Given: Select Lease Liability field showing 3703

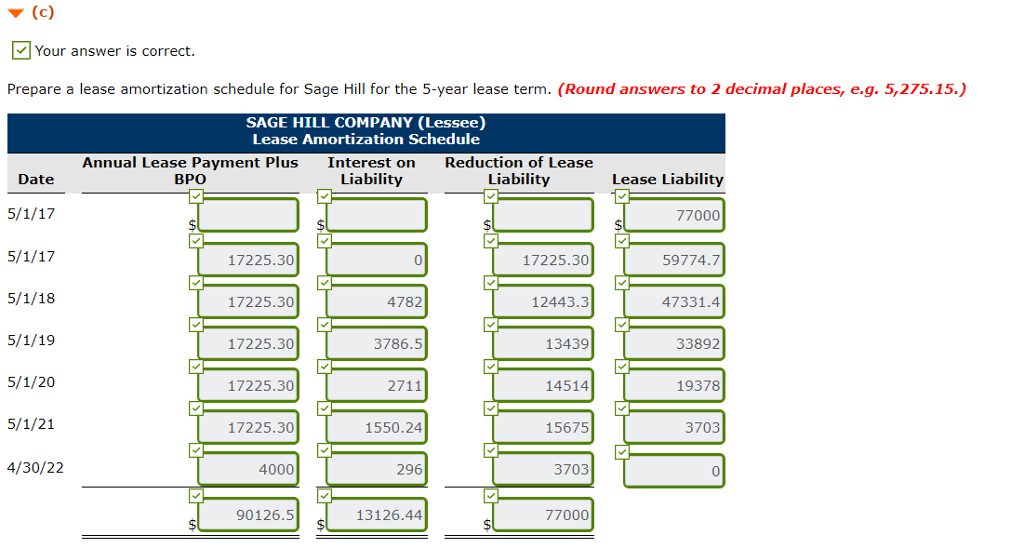Looking at the screenshot, I should pos(674,427).
